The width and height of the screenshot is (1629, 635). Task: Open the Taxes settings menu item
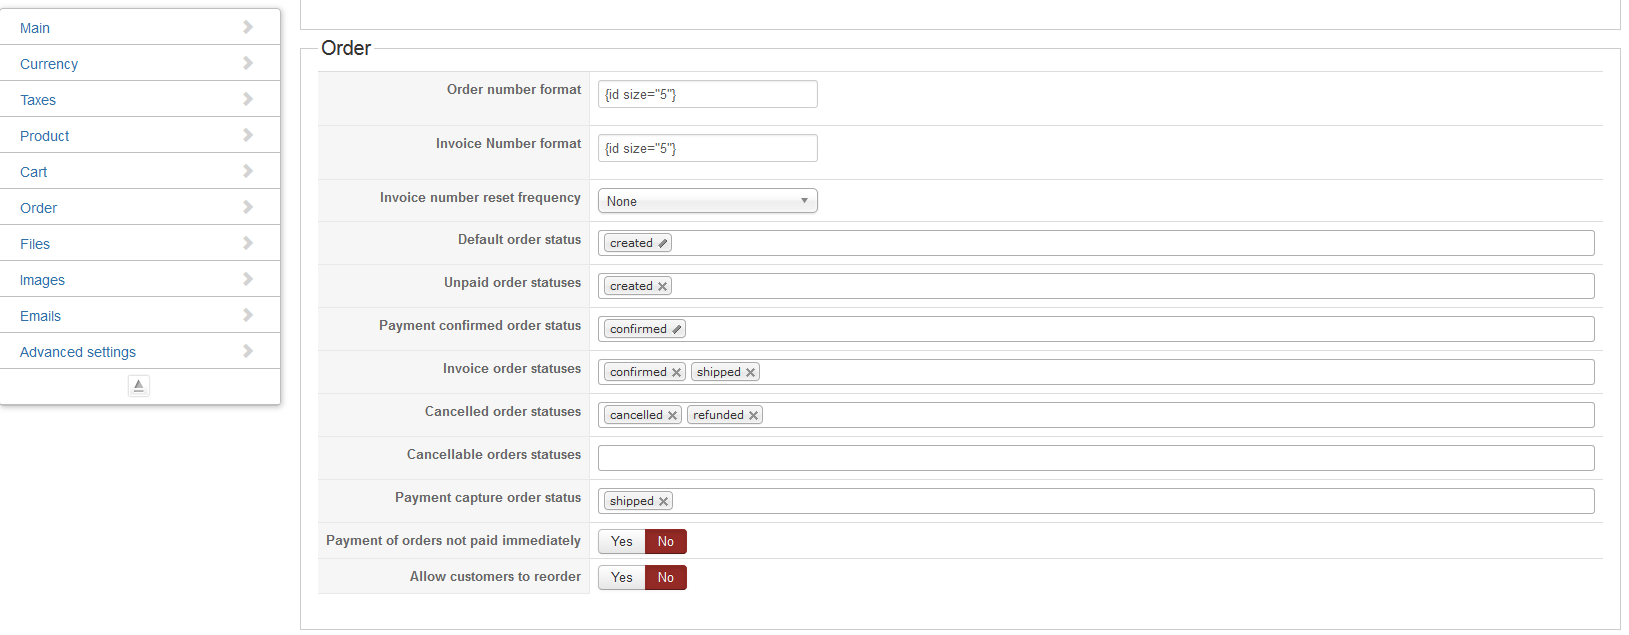coord(38,100)
